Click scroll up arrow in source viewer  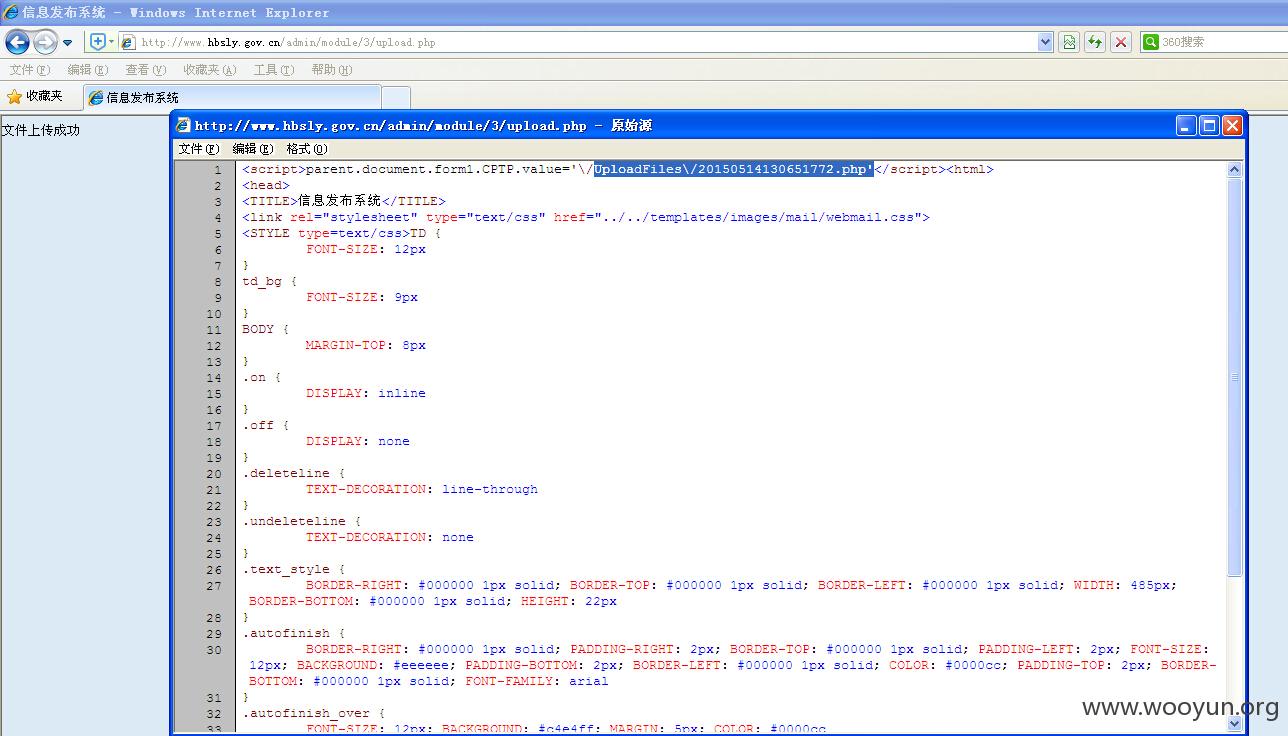tap(1234, 169)
